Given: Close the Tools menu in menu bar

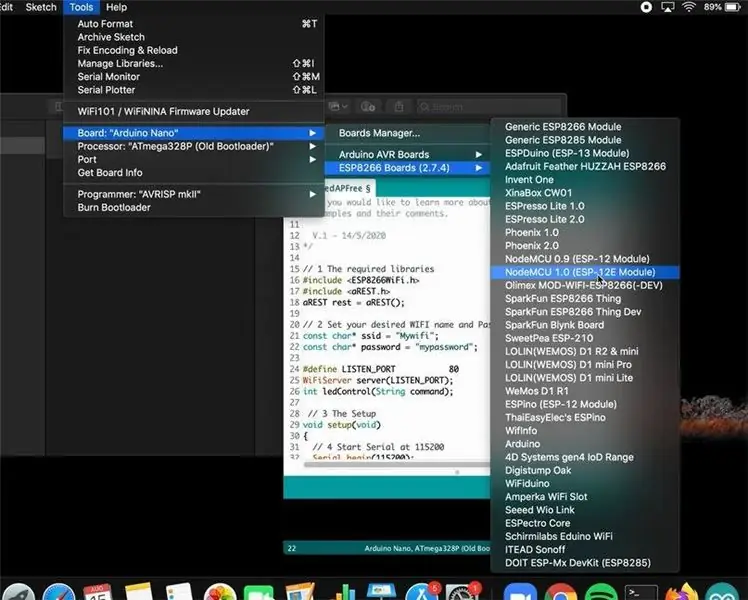Looking at the screenshot, I should [x=81, y=7].
